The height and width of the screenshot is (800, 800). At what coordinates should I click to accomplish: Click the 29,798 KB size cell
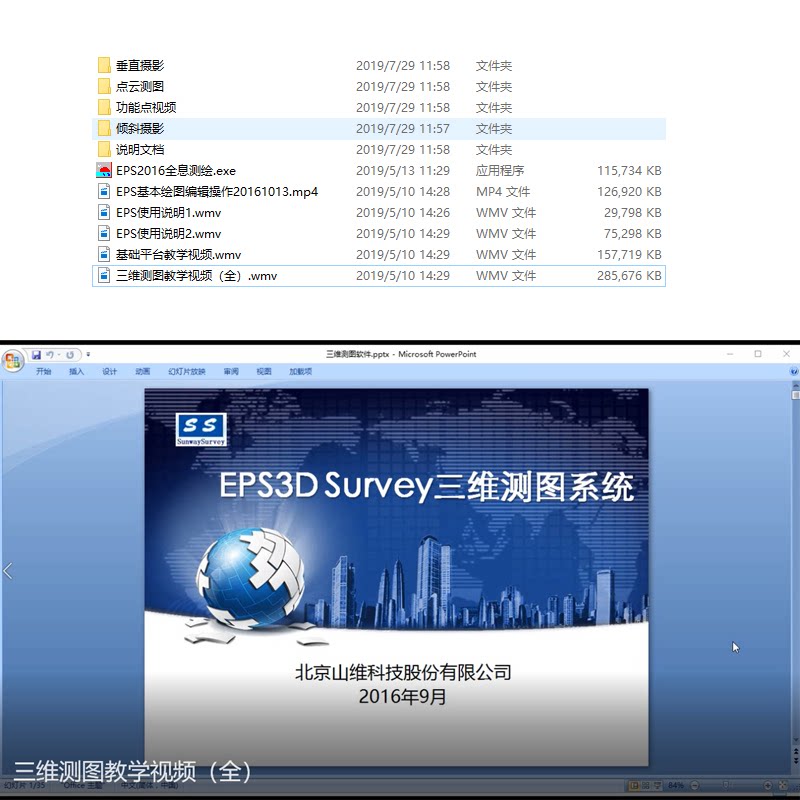pyautogui.click(x=633, y=212)
